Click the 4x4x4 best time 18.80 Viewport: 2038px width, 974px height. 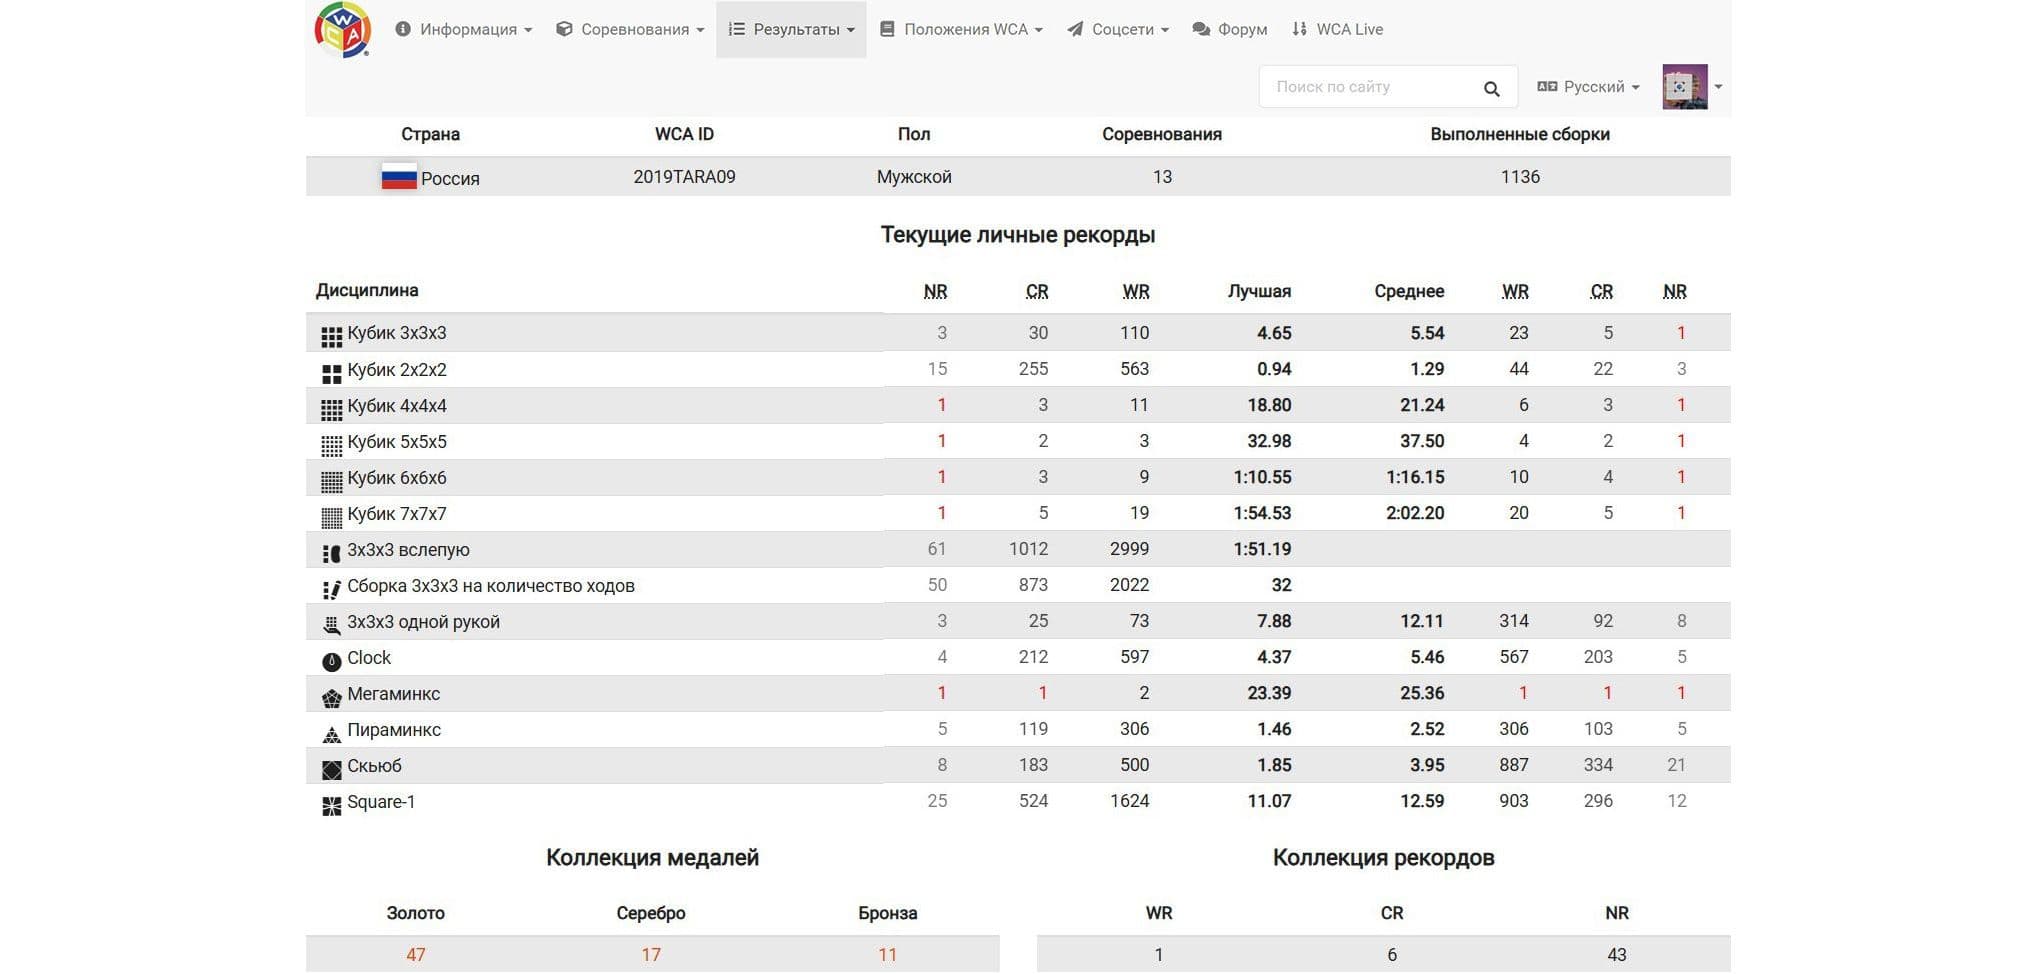pos(1269,405)
